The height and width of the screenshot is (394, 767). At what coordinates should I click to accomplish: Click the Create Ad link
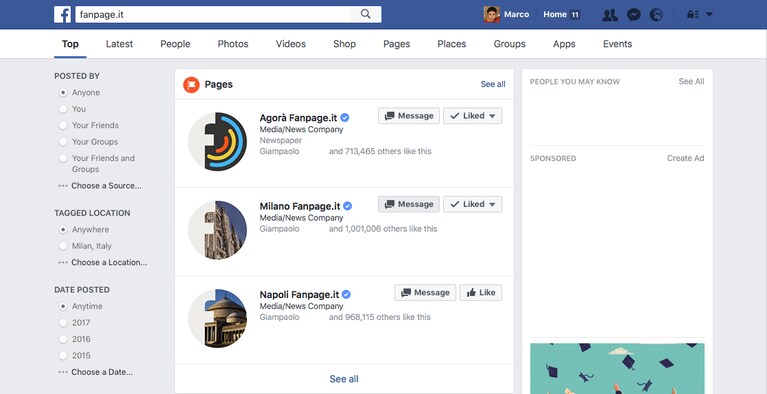coord(685,158)
